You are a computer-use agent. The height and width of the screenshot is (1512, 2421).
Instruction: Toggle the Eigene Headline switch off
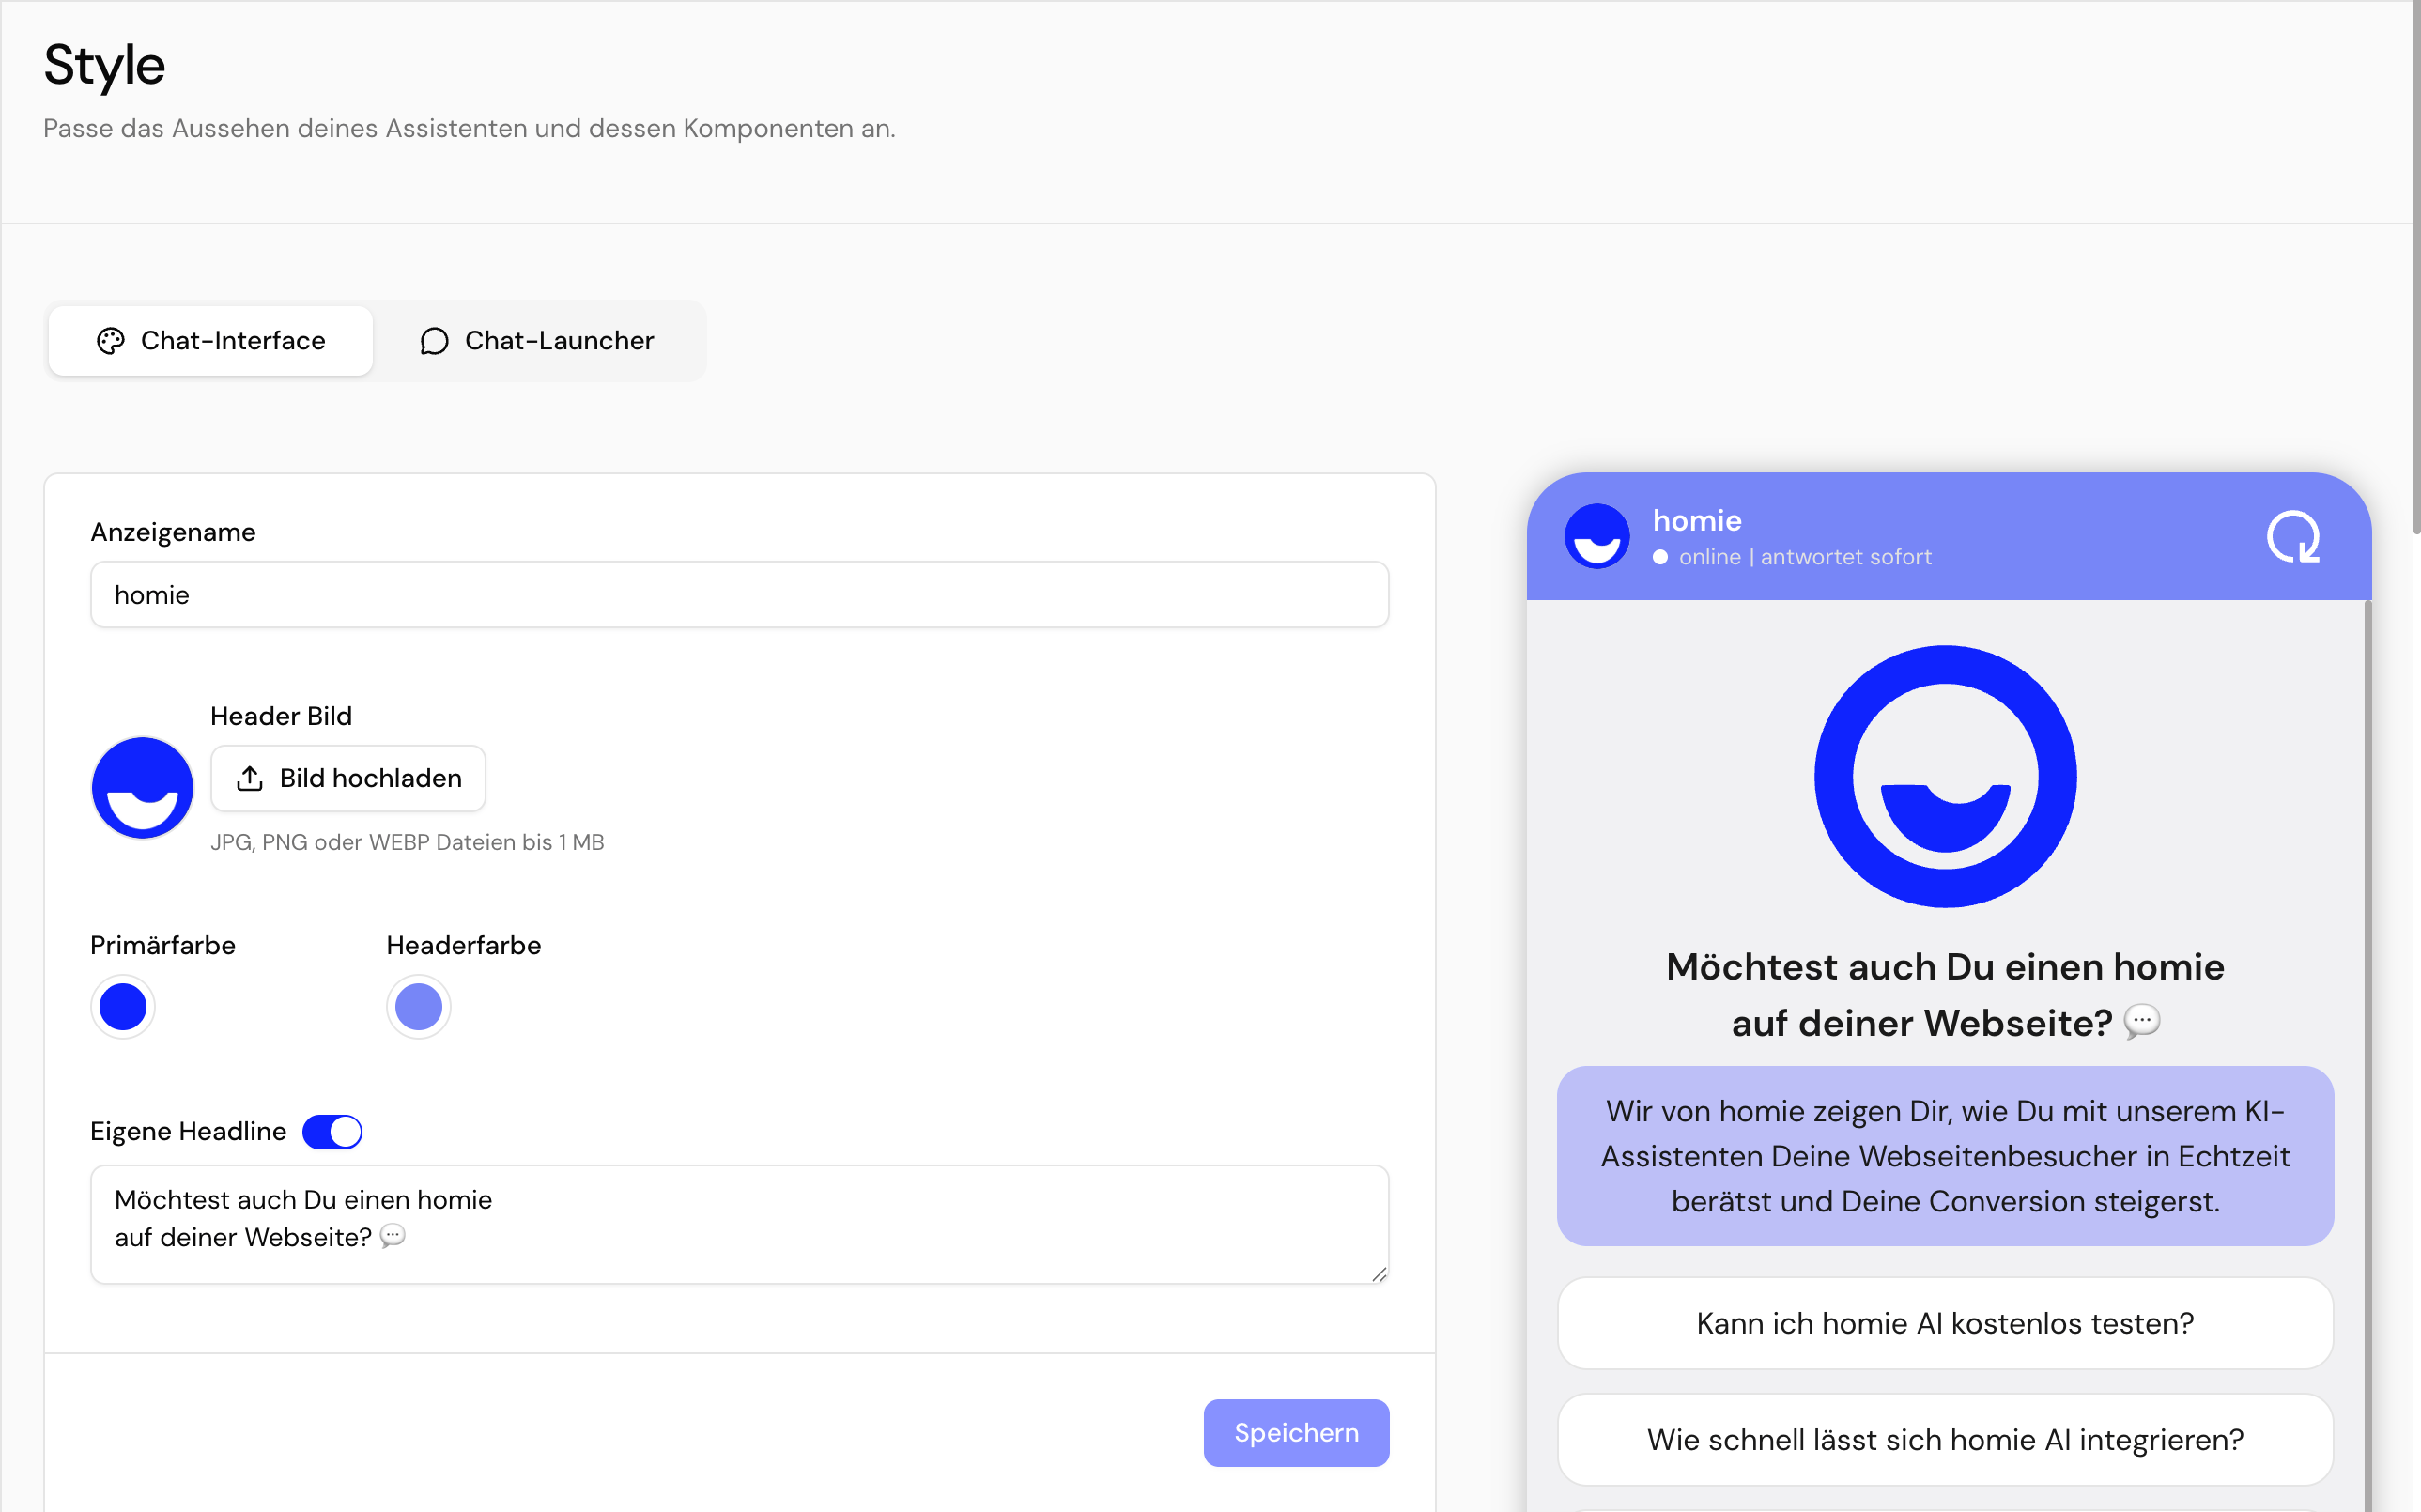(332, 1132)
